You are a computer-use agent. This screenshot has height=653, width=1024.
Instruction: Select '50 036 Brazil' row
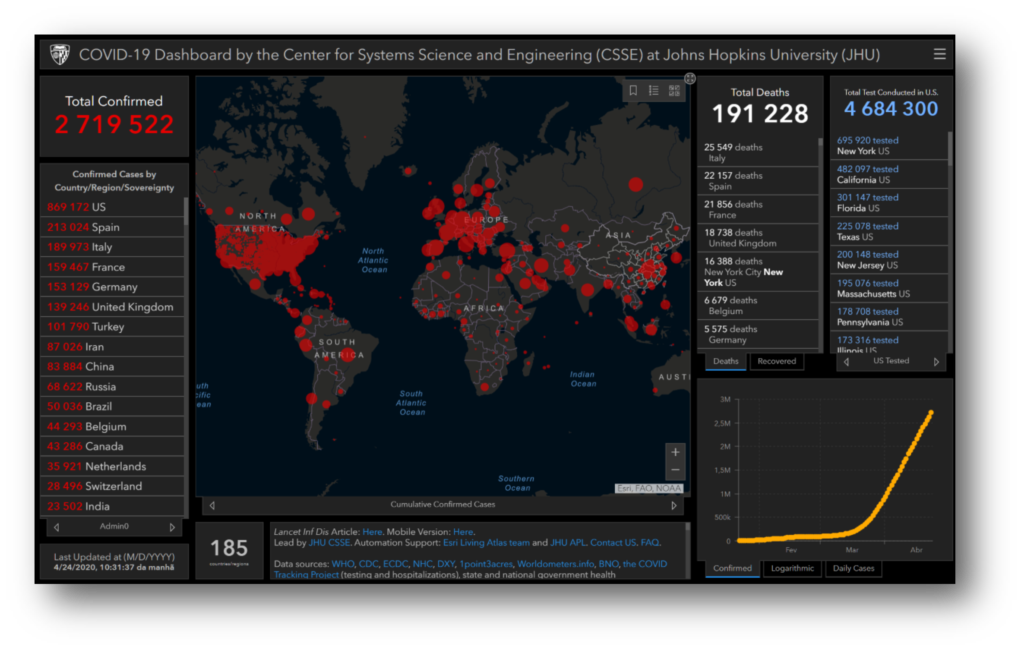[x=112, y=407]
